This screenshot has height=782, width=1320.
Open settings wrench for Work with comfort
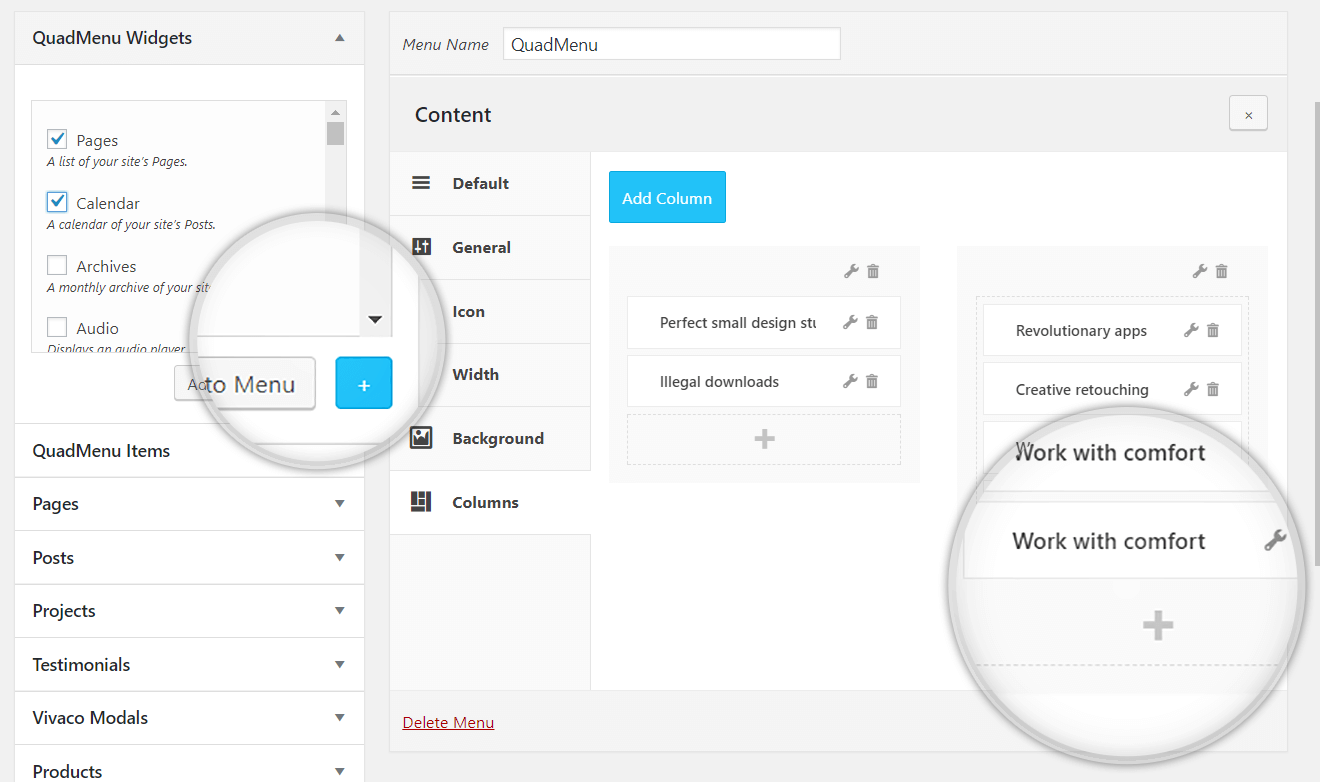[x=1274, y=540]
